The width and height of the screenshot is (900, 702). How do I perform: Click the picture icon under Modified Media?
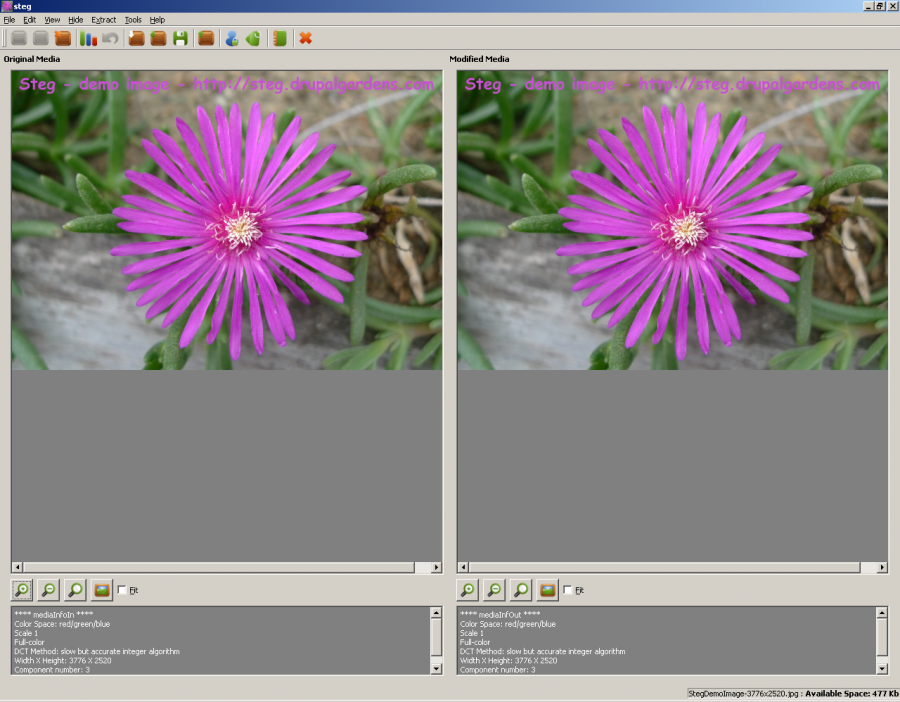click(x=548, y=589)
